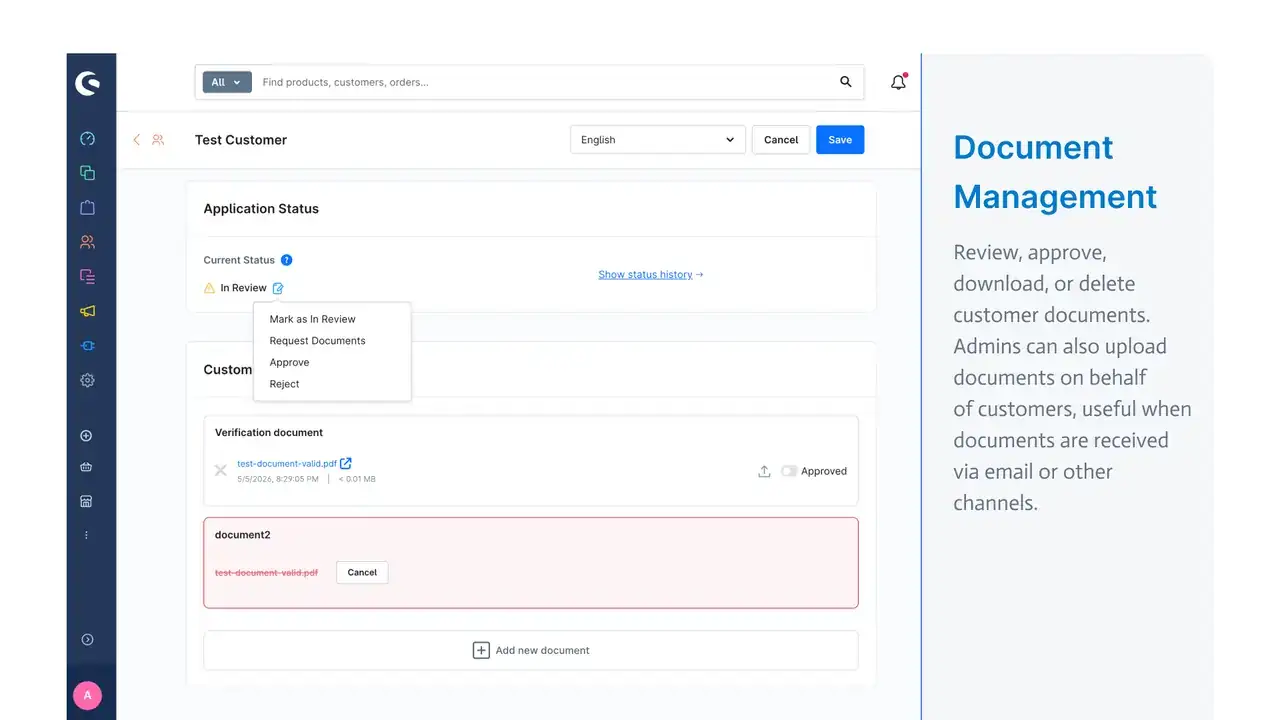Click the document2 card title
This screenshot has height=720, width=1280.
pos(243,535)
